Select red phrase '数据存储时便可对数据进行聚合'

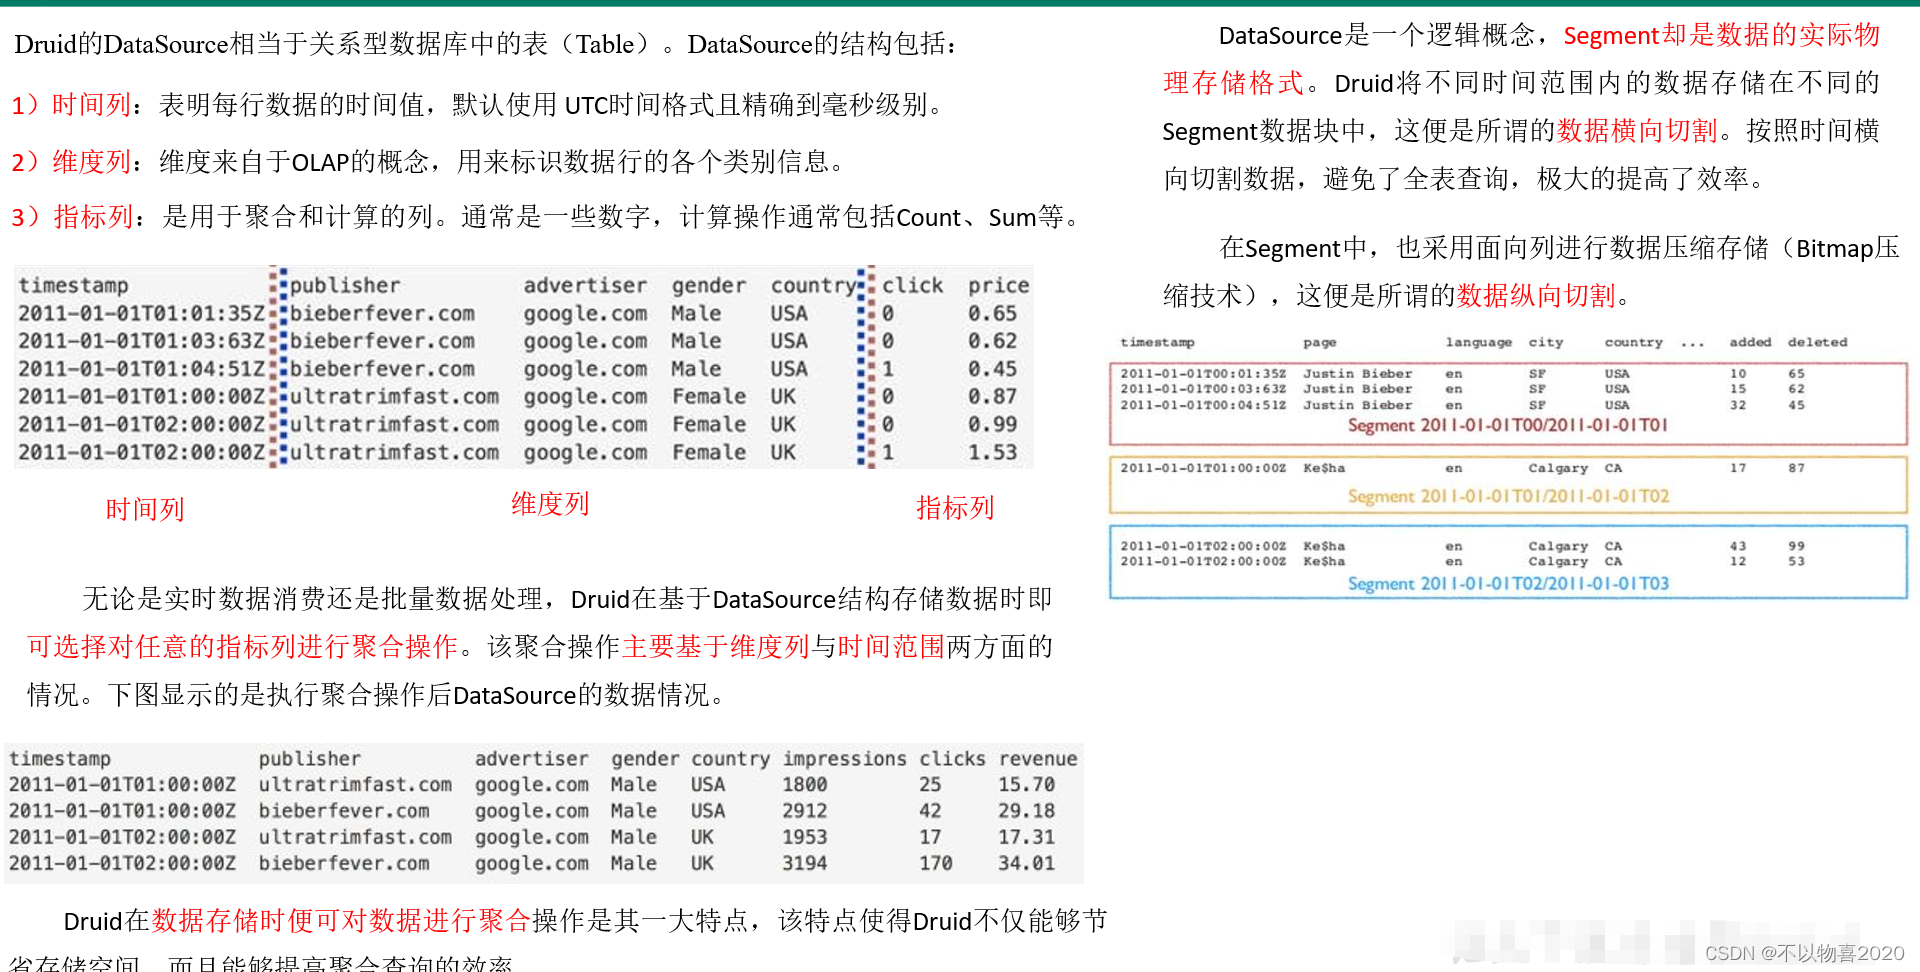pyautogui.click(x=341, y=921)
